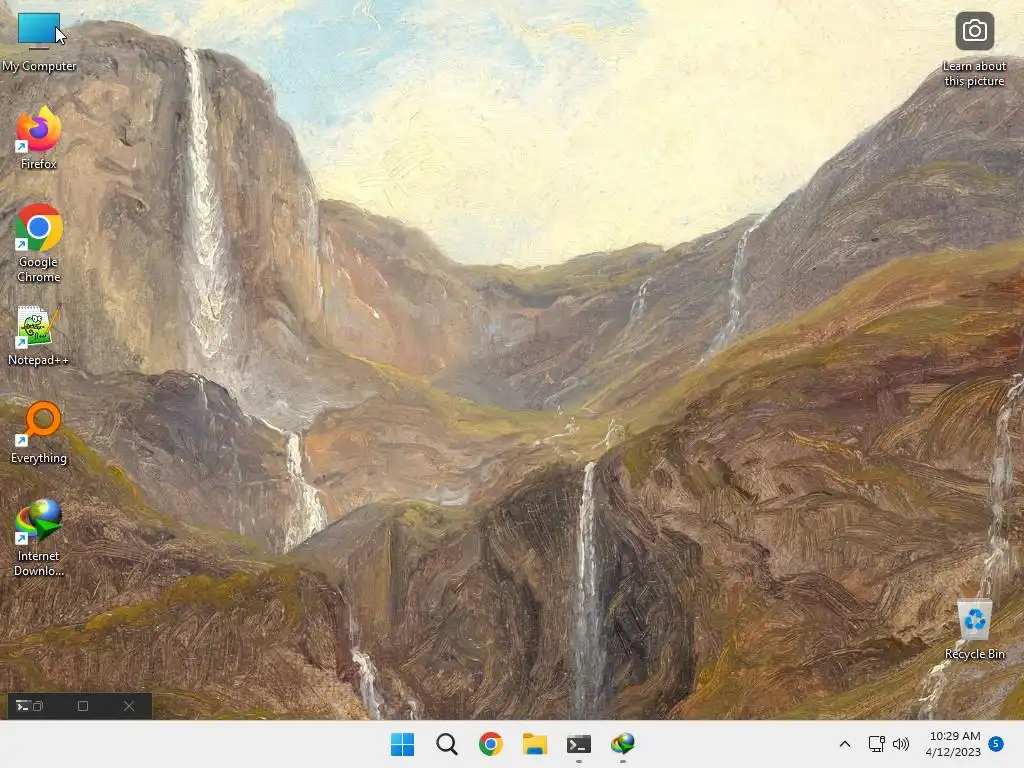Viewport: 1024px width, 768px height.
Task: Open the notification badge showing 5
Action: point(996,744)
